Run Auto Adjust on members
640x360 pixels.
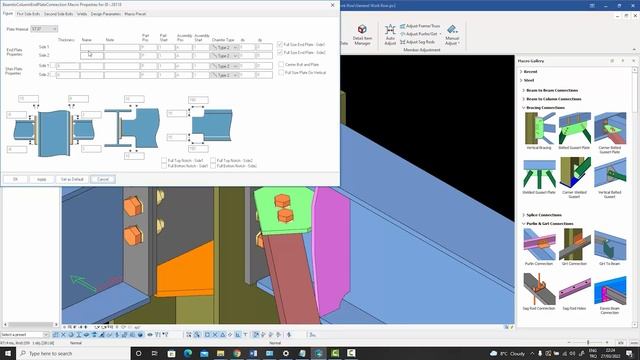pyautogui.click(x=390, y=34)
